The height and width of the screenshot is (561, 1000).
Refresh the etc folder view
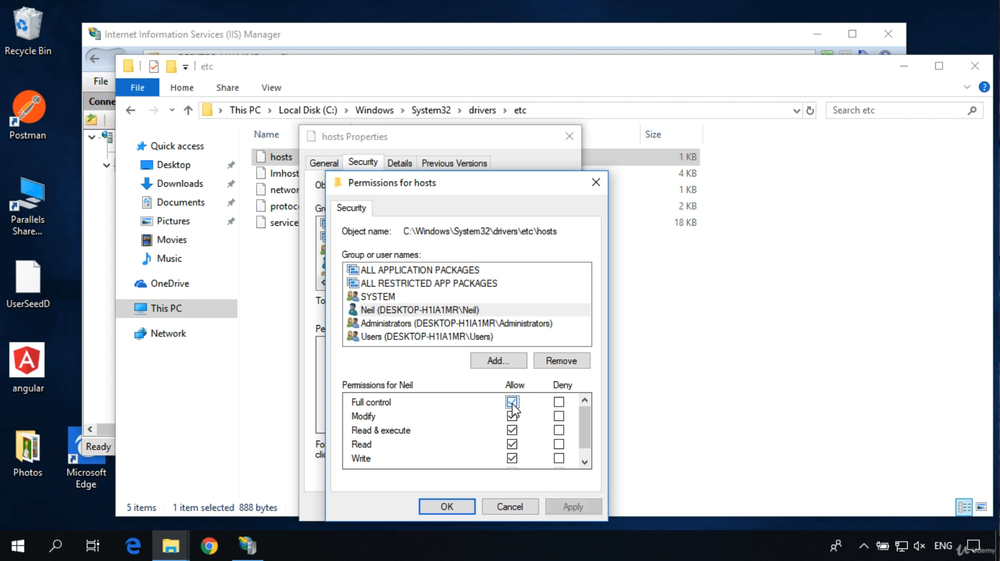pyautogui.click(x=810, y=110)
